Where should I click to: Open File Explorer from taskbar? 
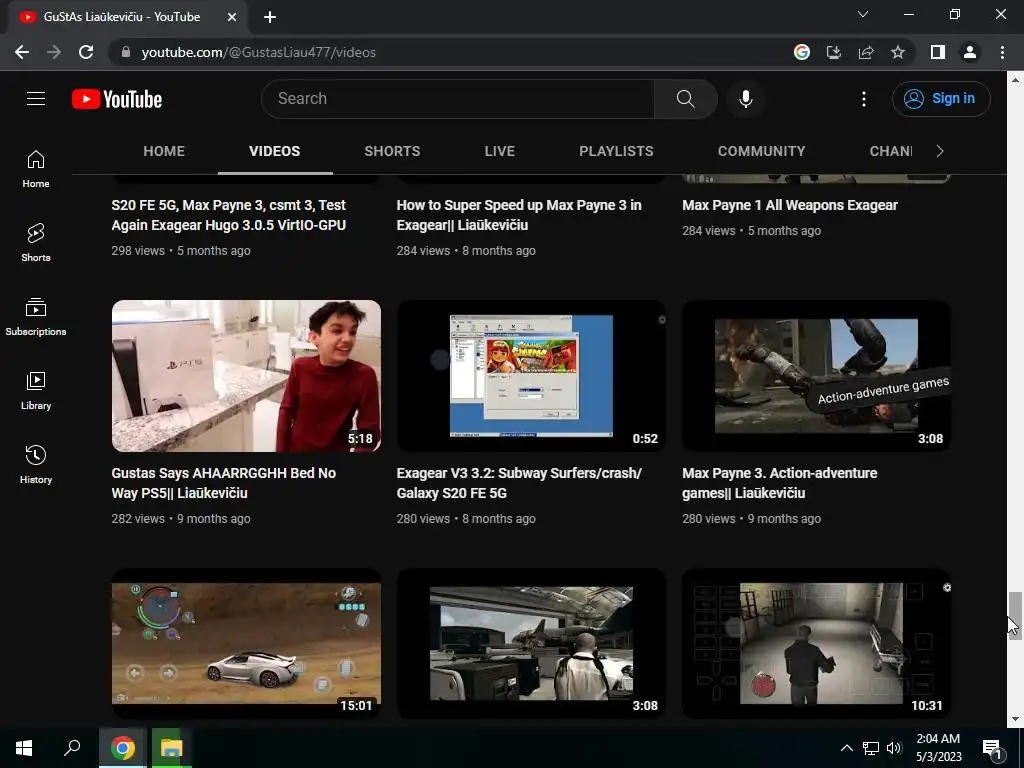pyautogui.click(x=171, y=748)
